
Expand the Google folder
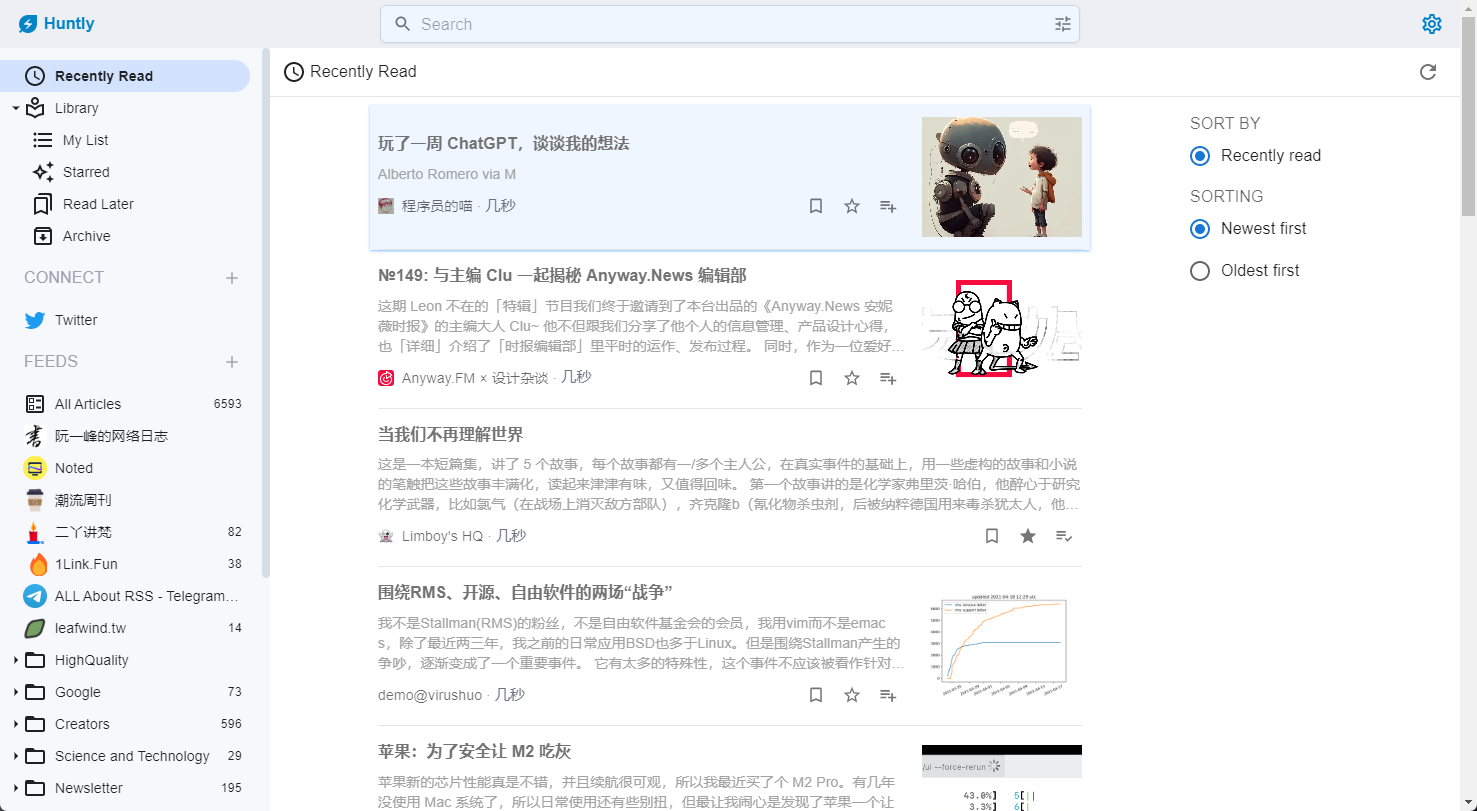15,692
